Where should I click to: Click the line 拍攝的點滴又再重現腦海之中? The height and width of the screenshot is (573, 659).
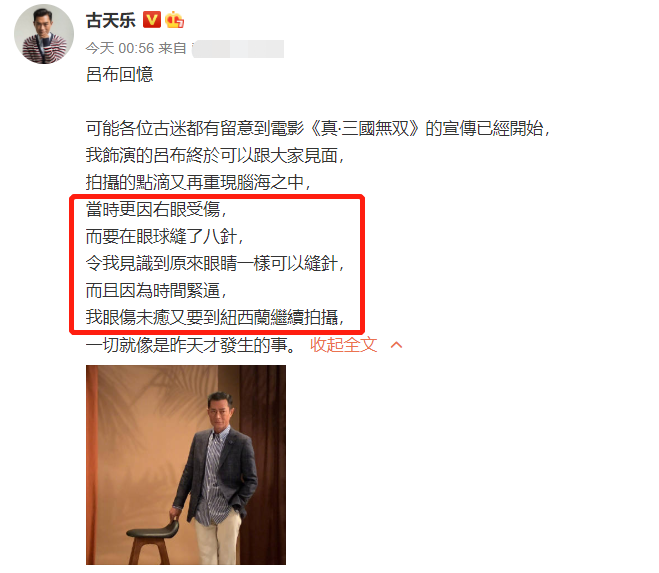[198, 182]
